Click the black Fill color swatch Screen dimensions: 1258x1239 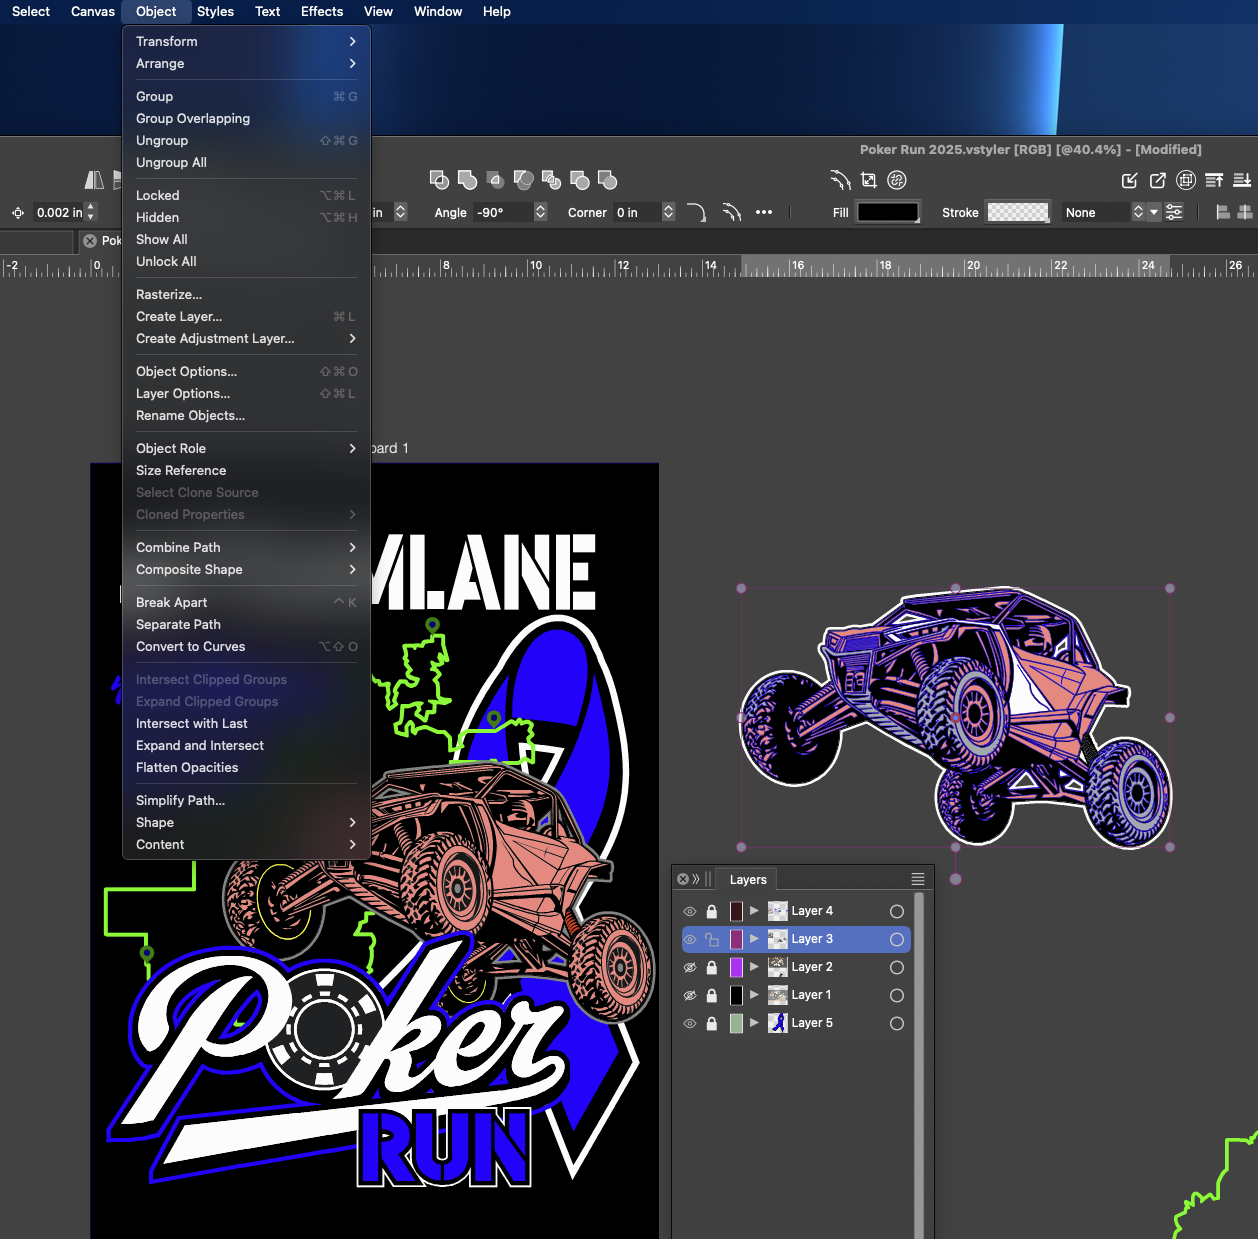point(887,212)
